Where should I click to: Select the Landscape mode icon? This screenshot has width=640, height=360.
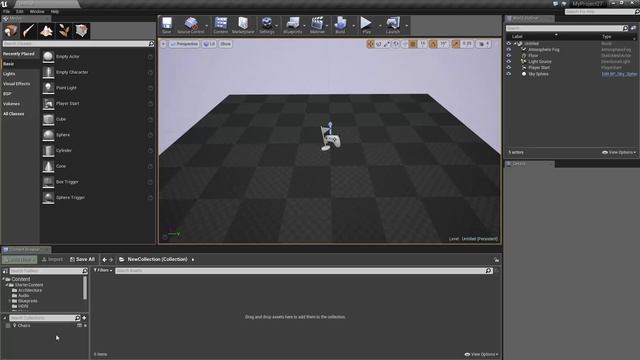(x=46, y=31)
